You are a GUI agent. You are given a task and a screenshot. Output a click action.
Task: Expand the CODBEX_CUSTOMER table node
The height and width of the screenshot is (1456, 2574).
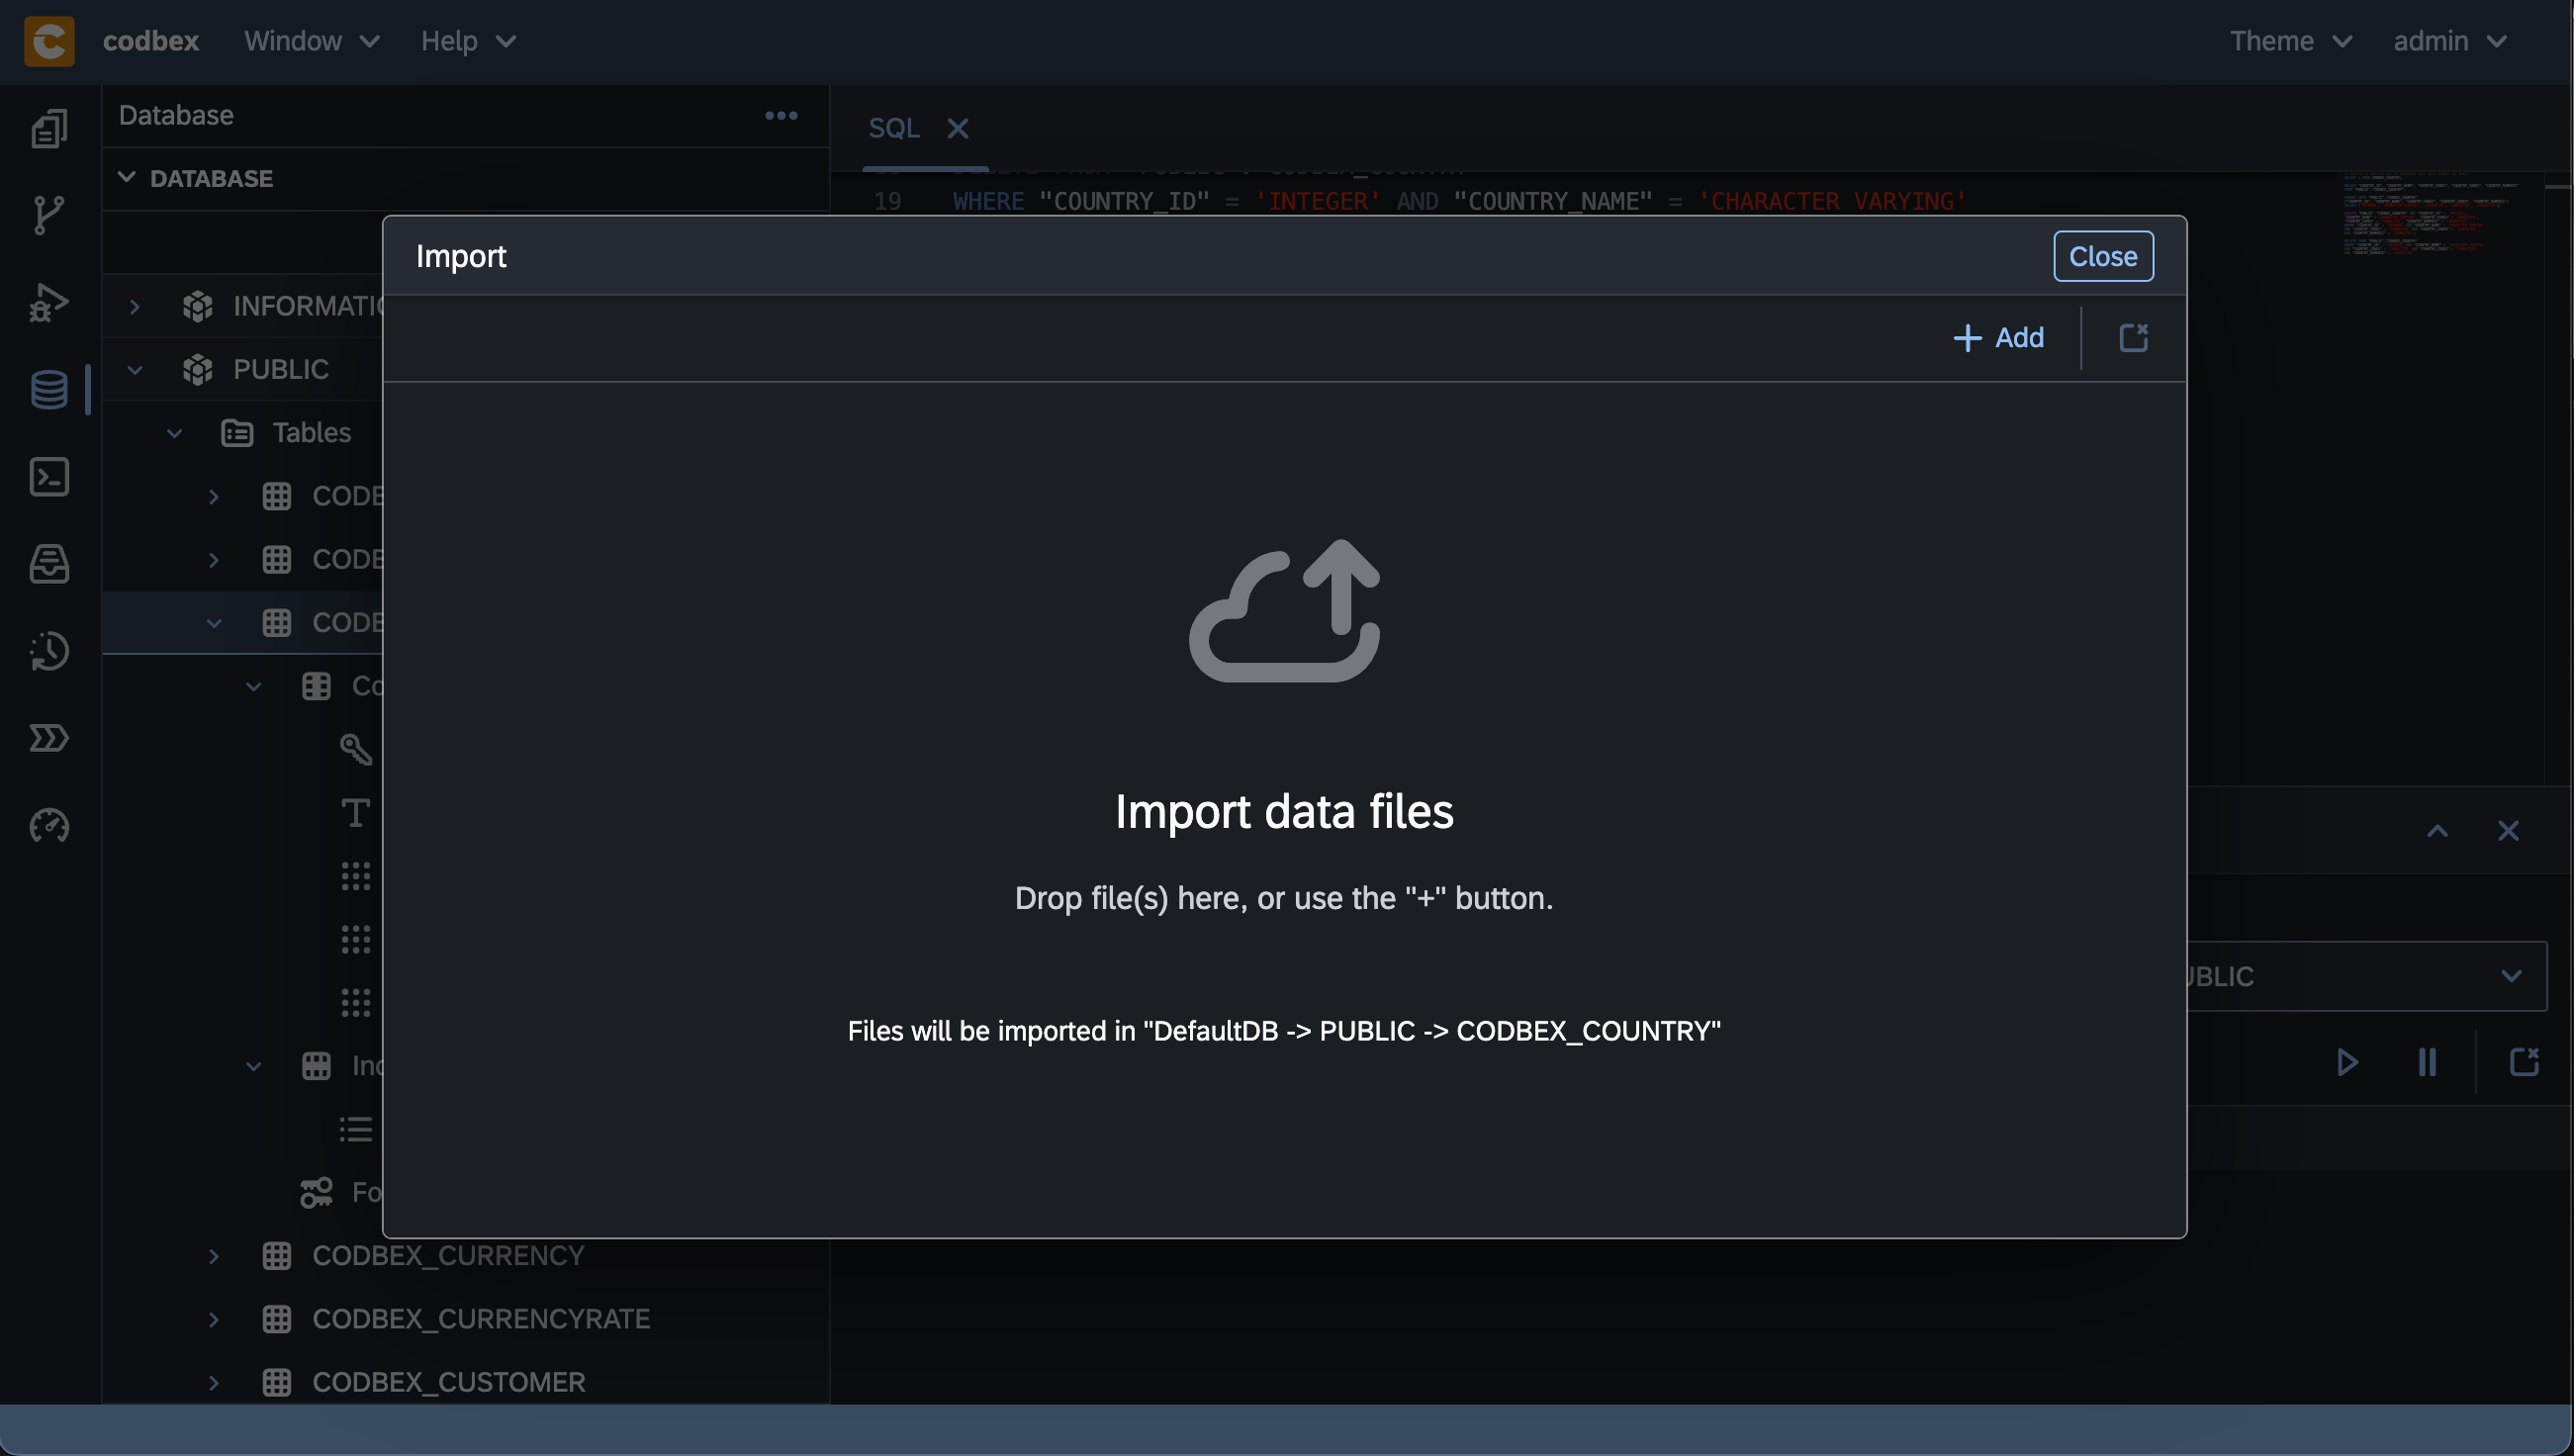(x=213, y=1382)
